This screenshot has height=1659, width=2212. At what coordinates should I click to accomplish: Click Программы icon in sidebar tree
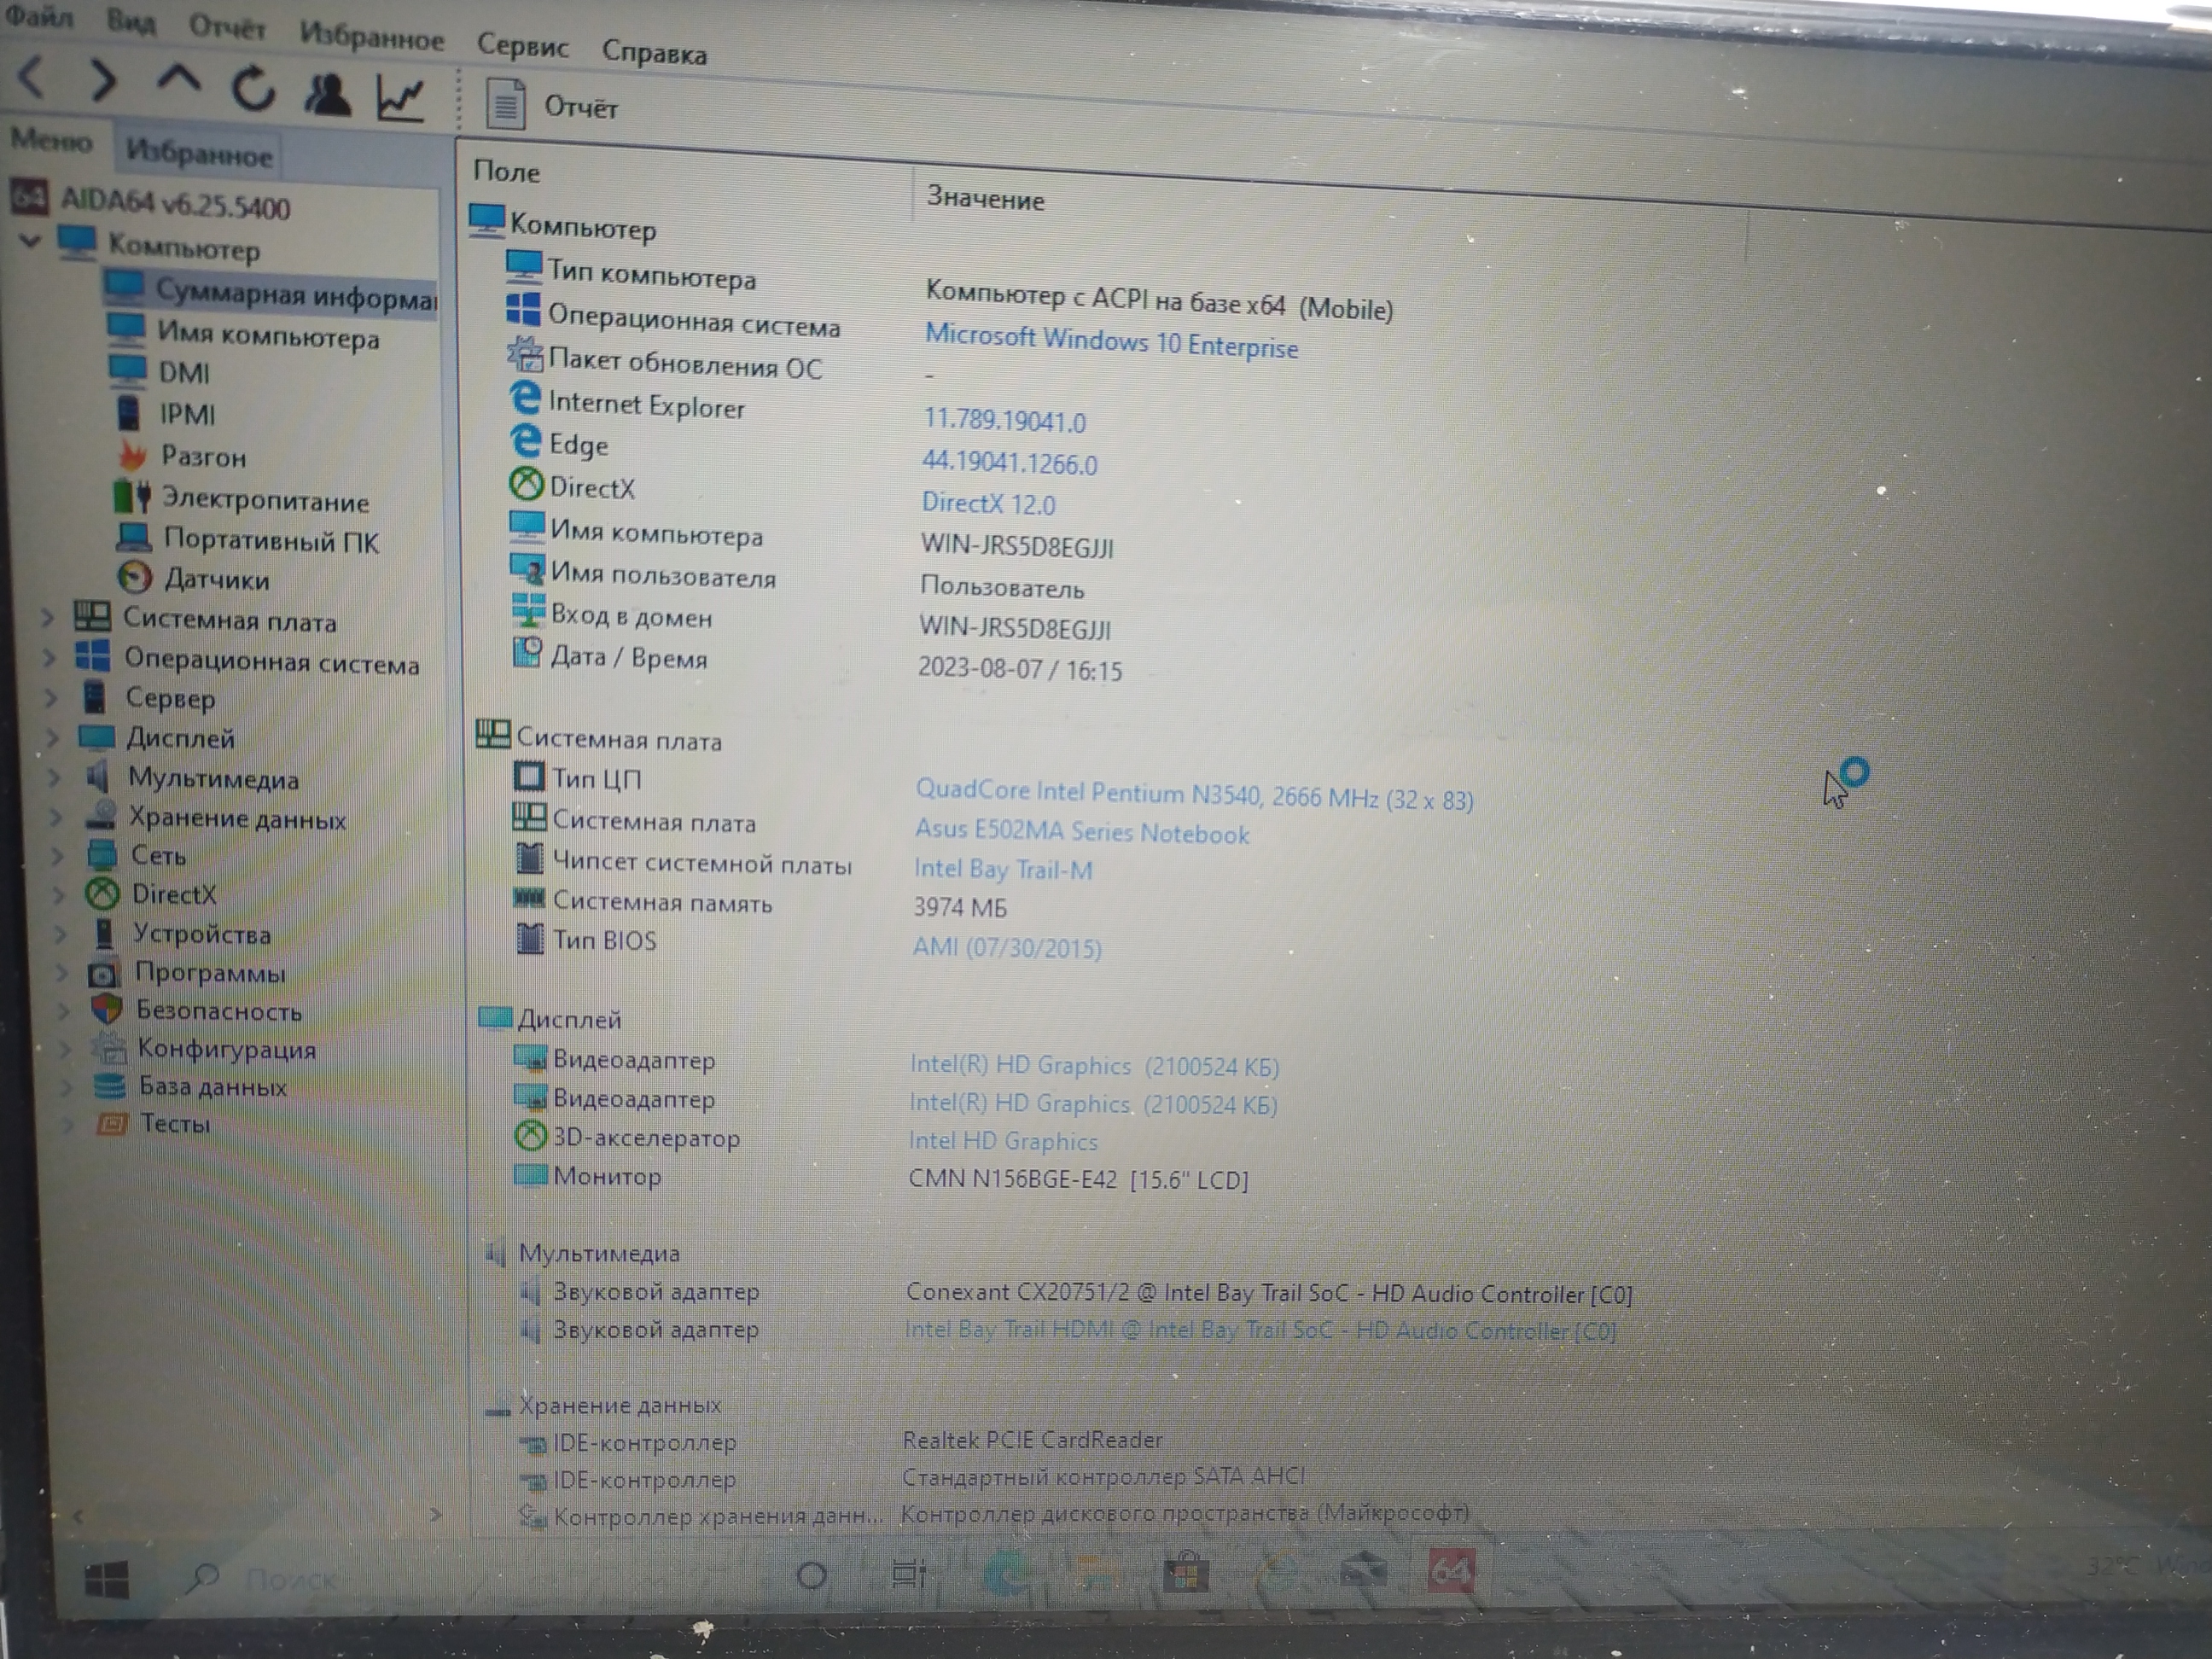coord(103,972)
